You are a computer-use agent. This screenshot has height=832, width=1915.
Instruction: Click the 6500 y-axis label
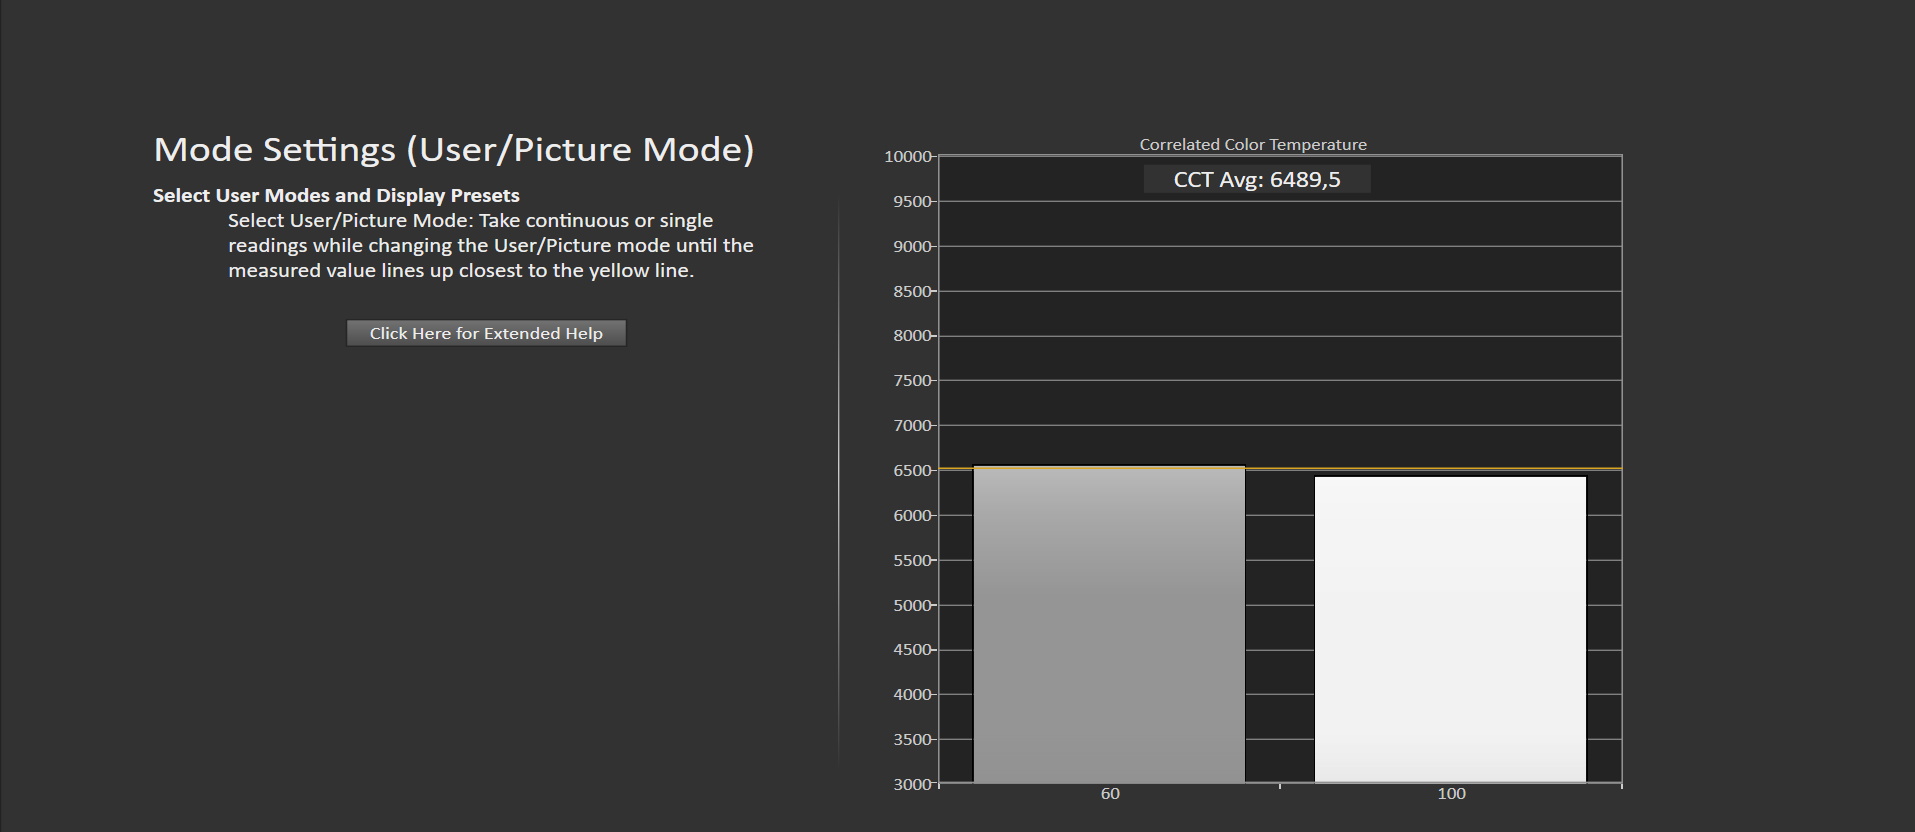coord(912,471)
